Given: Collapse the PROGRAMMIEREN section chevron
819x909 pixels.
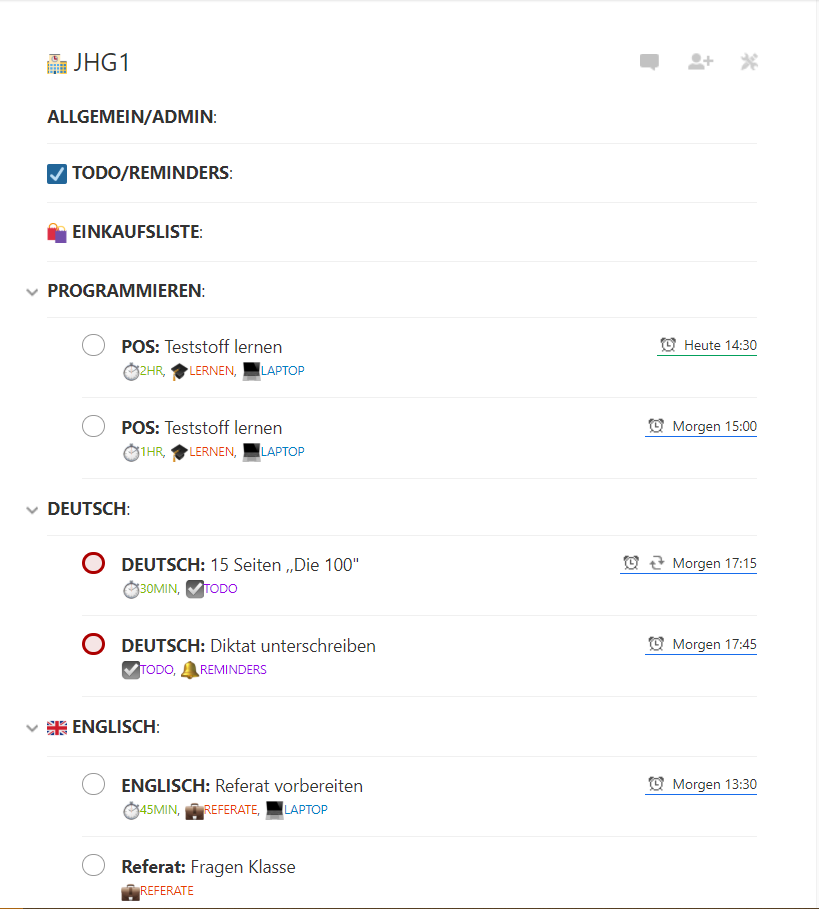Looking at the screenshot, I should 32,292.
